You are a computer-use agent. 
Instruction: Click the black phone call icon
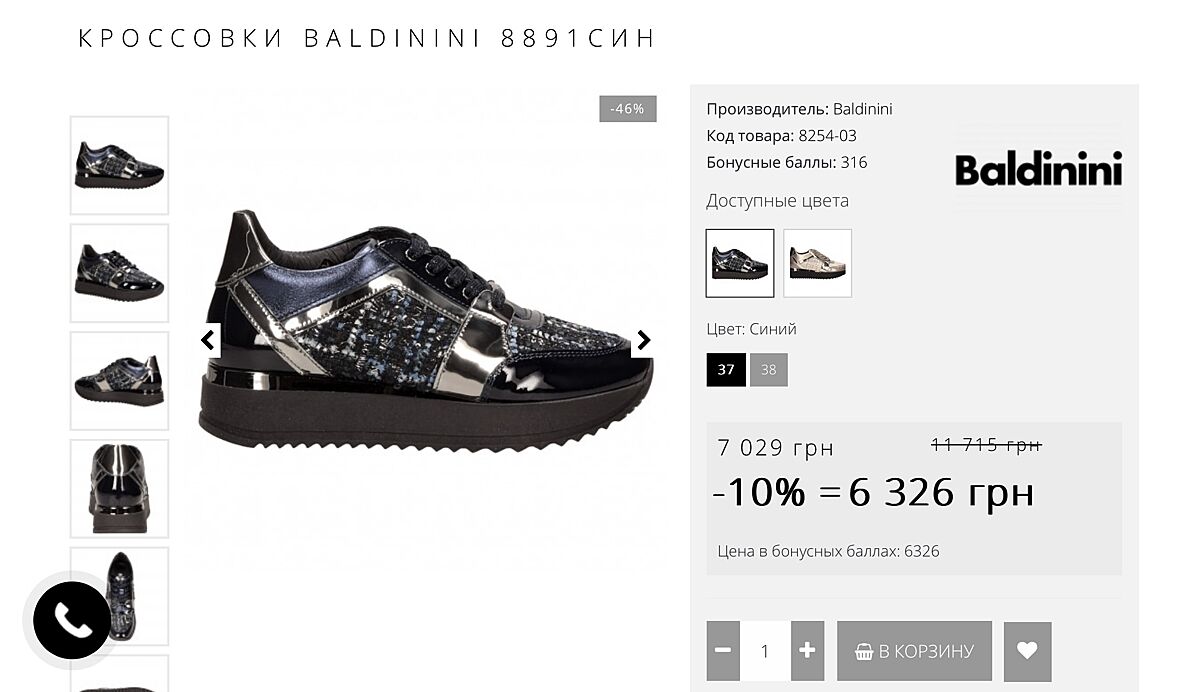pyautogui.click(x=71, y=621)
